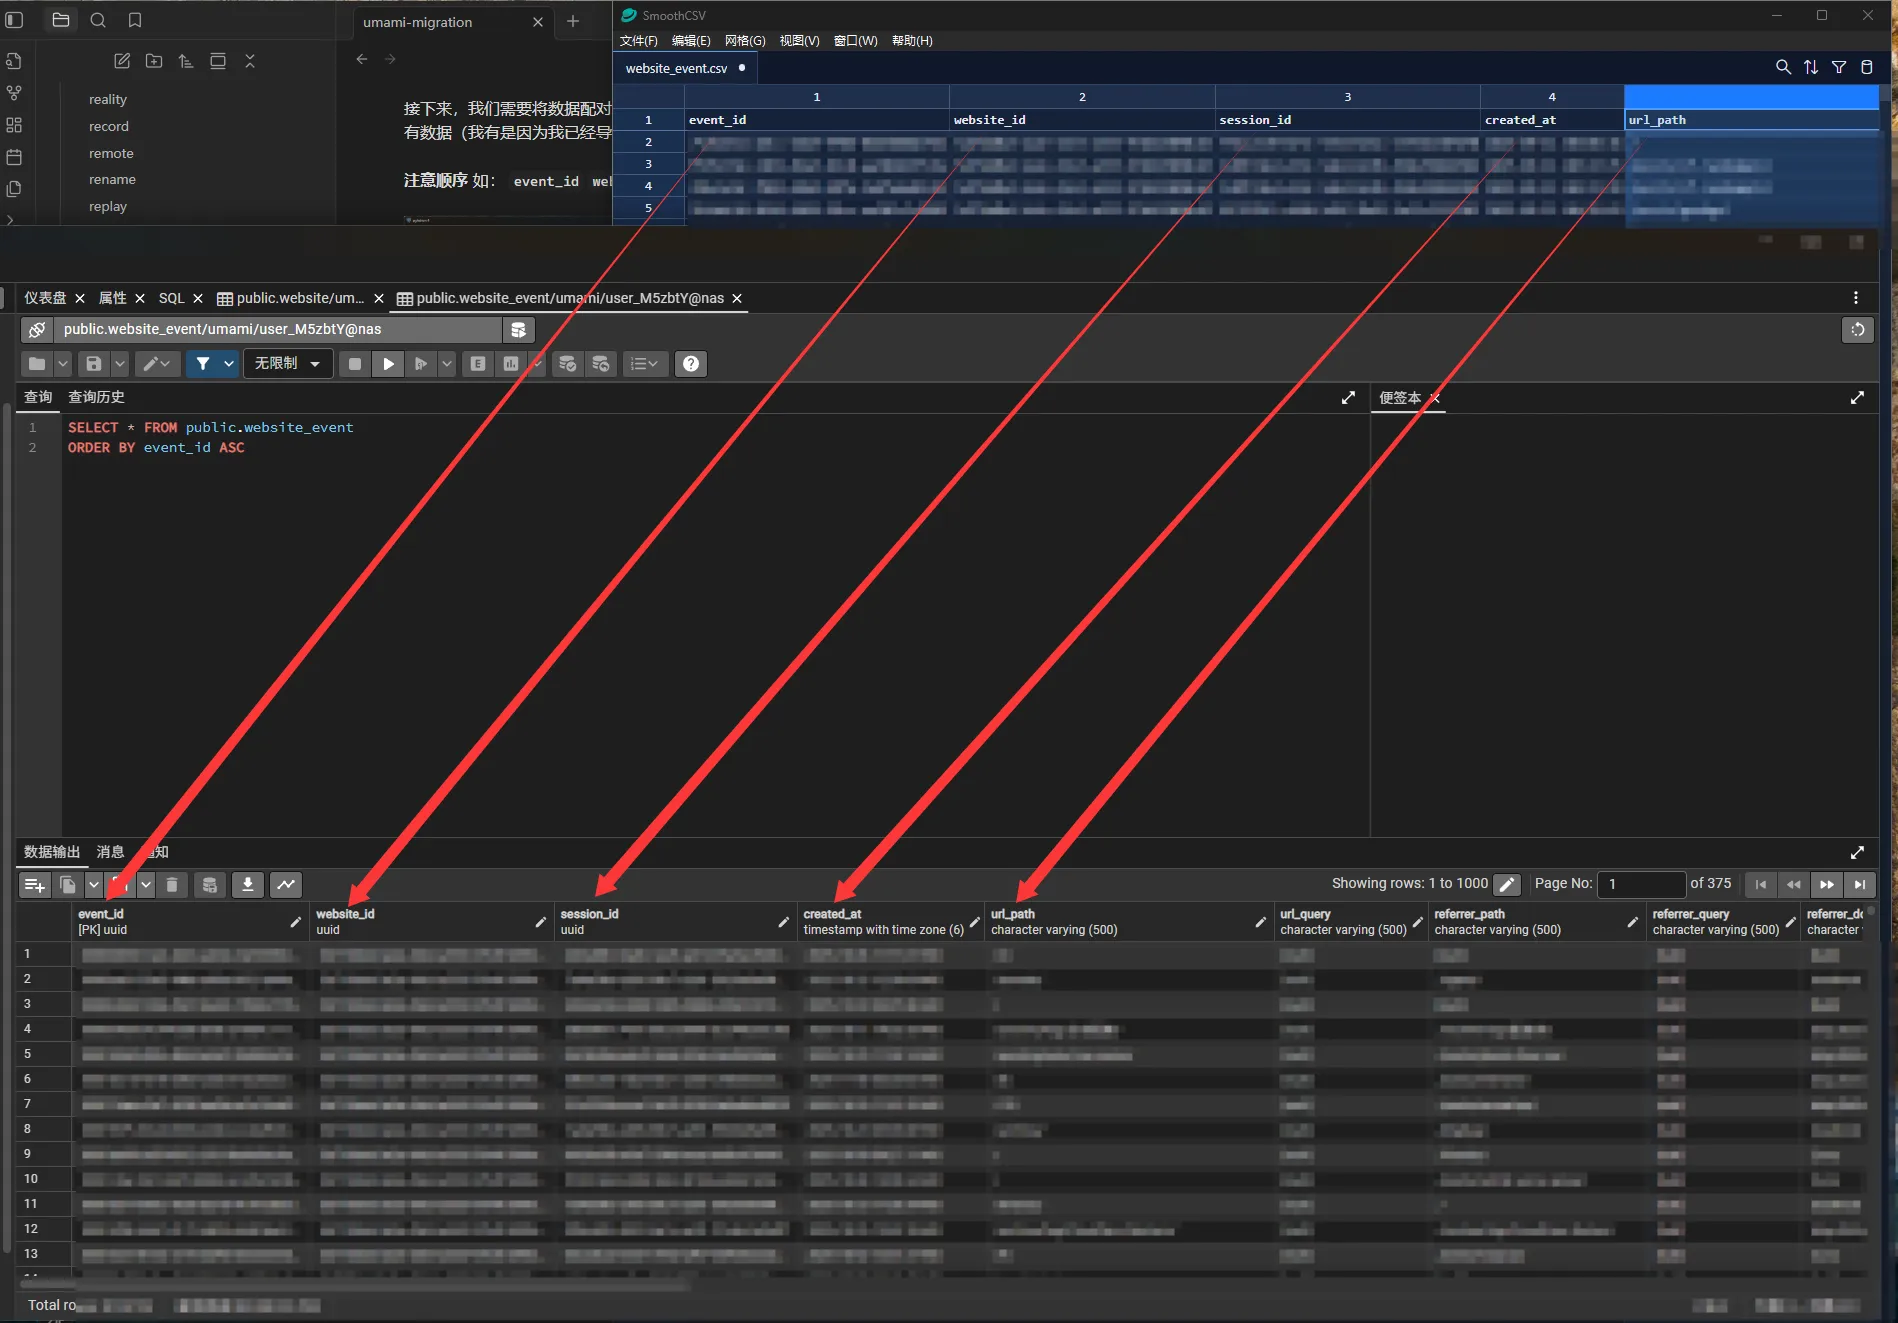Click the Stop query square button
Screen dimensions: 1898x1323
click(x=354, y=364)
